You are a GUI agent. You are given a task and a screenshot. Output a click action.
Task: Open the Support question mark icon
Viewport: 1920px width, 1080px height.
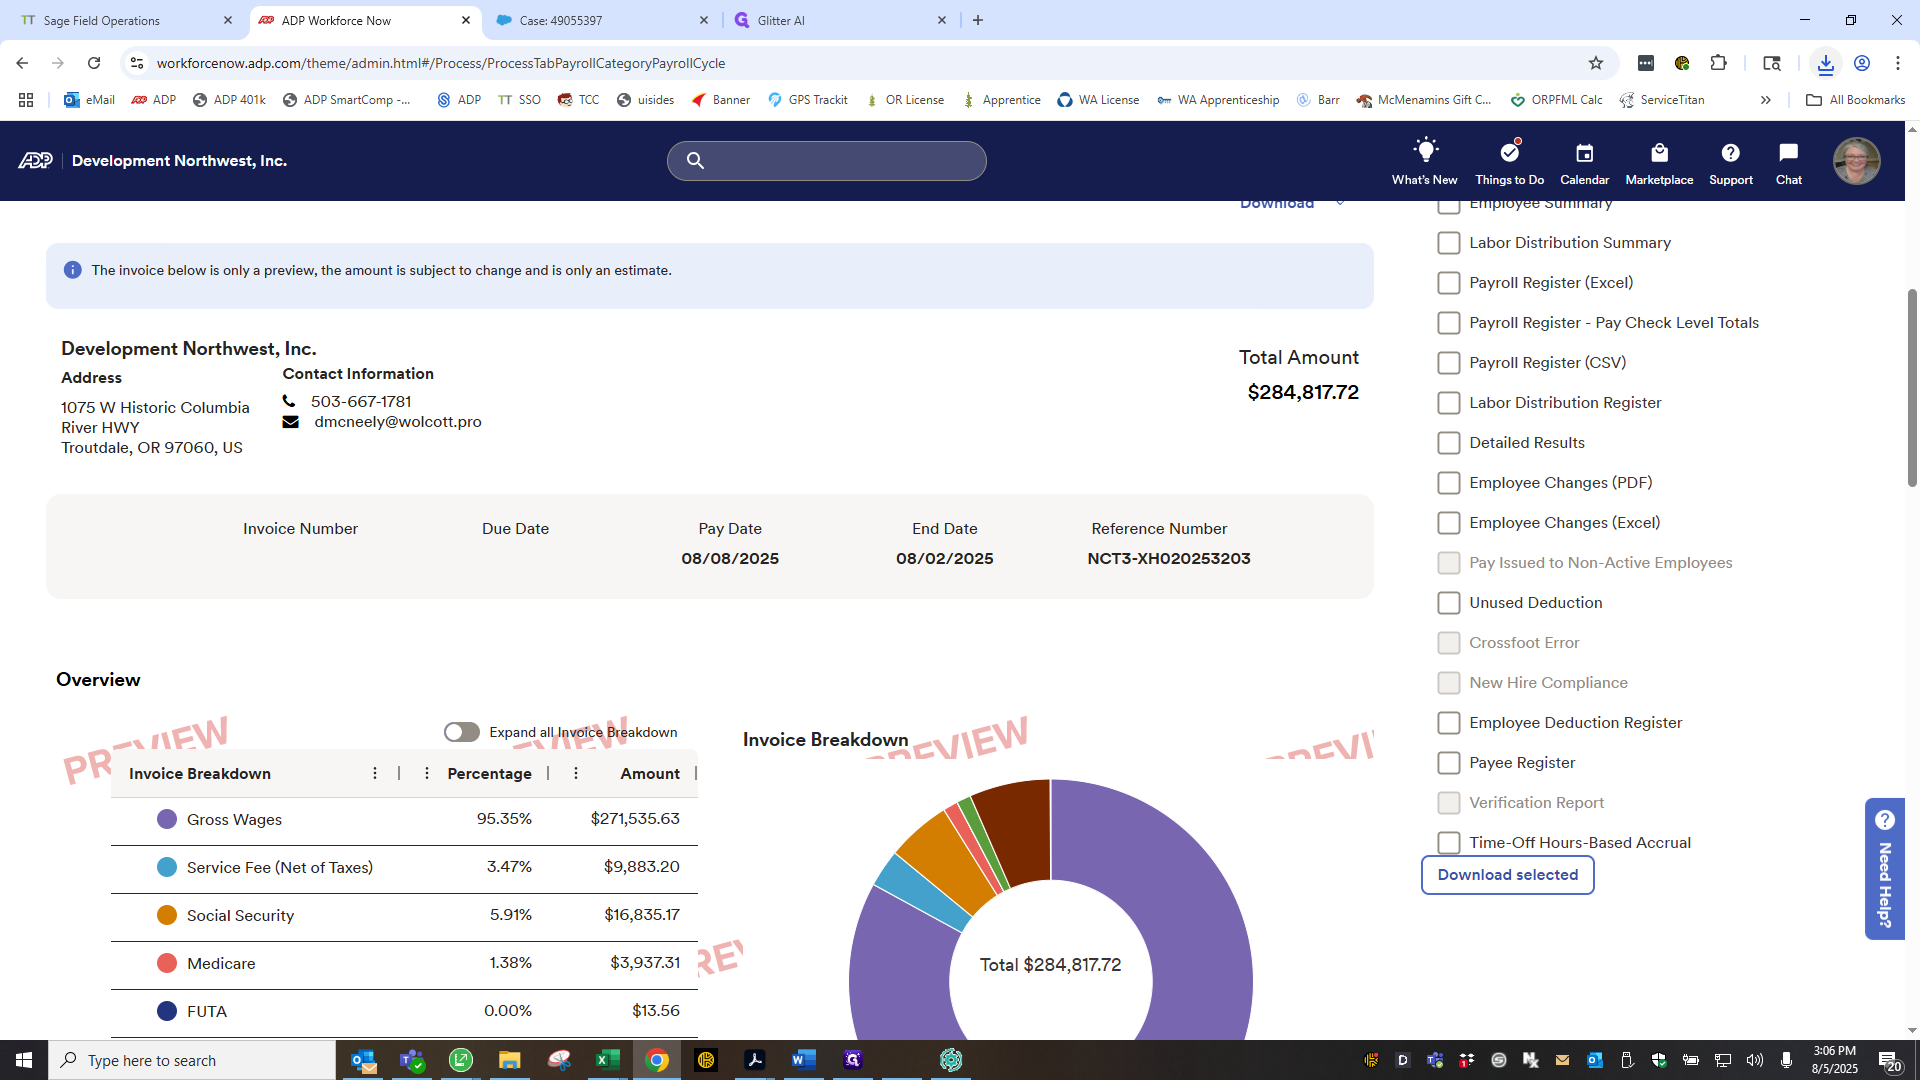pyautogui.click(x=1730, y=153)
